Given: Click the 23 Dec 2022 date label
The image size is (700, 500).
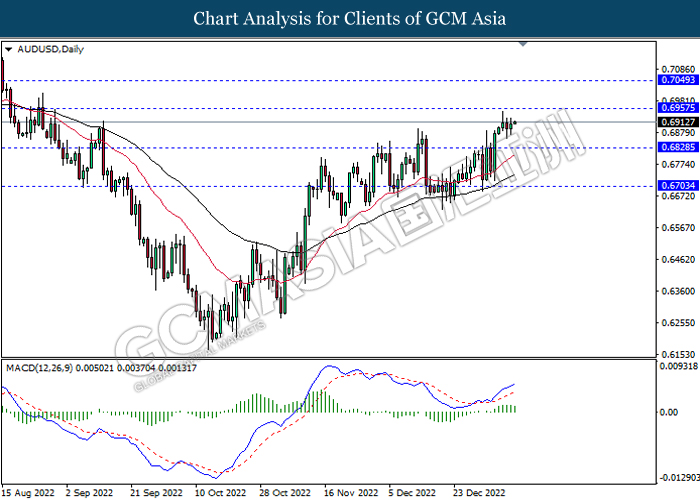Looking at the screenshot, I should tap(479, 493).
